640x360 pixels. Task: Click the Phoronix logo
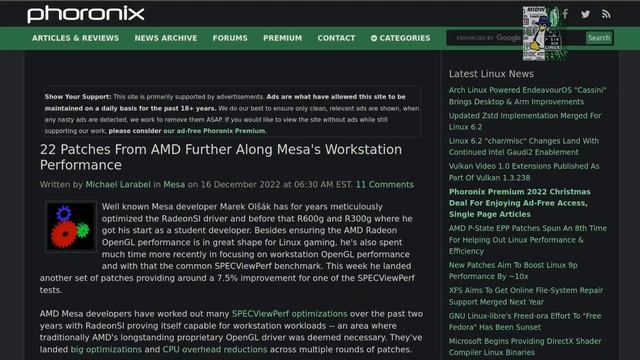pos(86,14)
